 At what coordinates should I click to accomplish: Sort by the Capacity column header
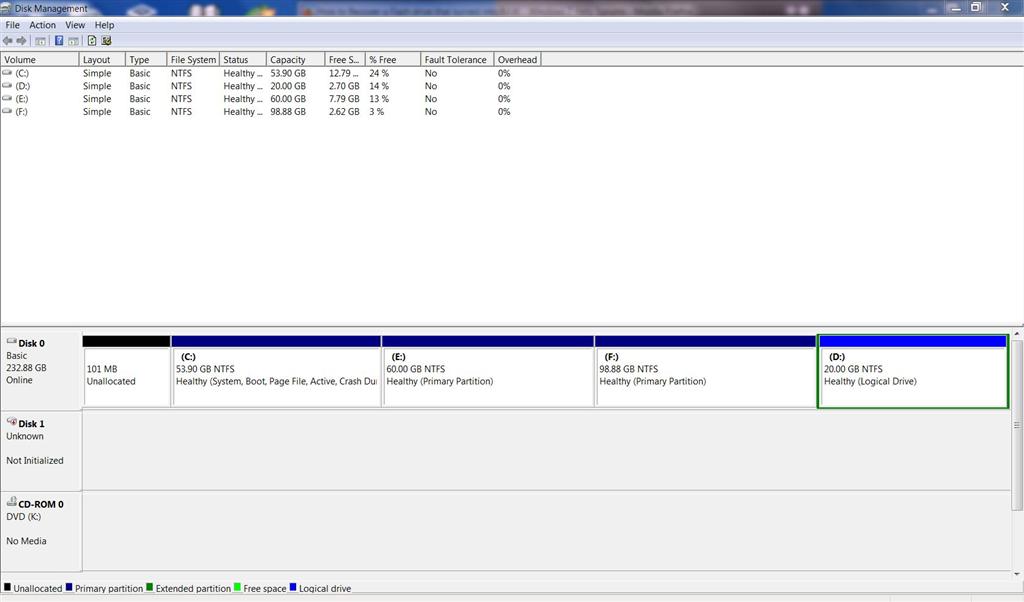click(x=295, y=59)
